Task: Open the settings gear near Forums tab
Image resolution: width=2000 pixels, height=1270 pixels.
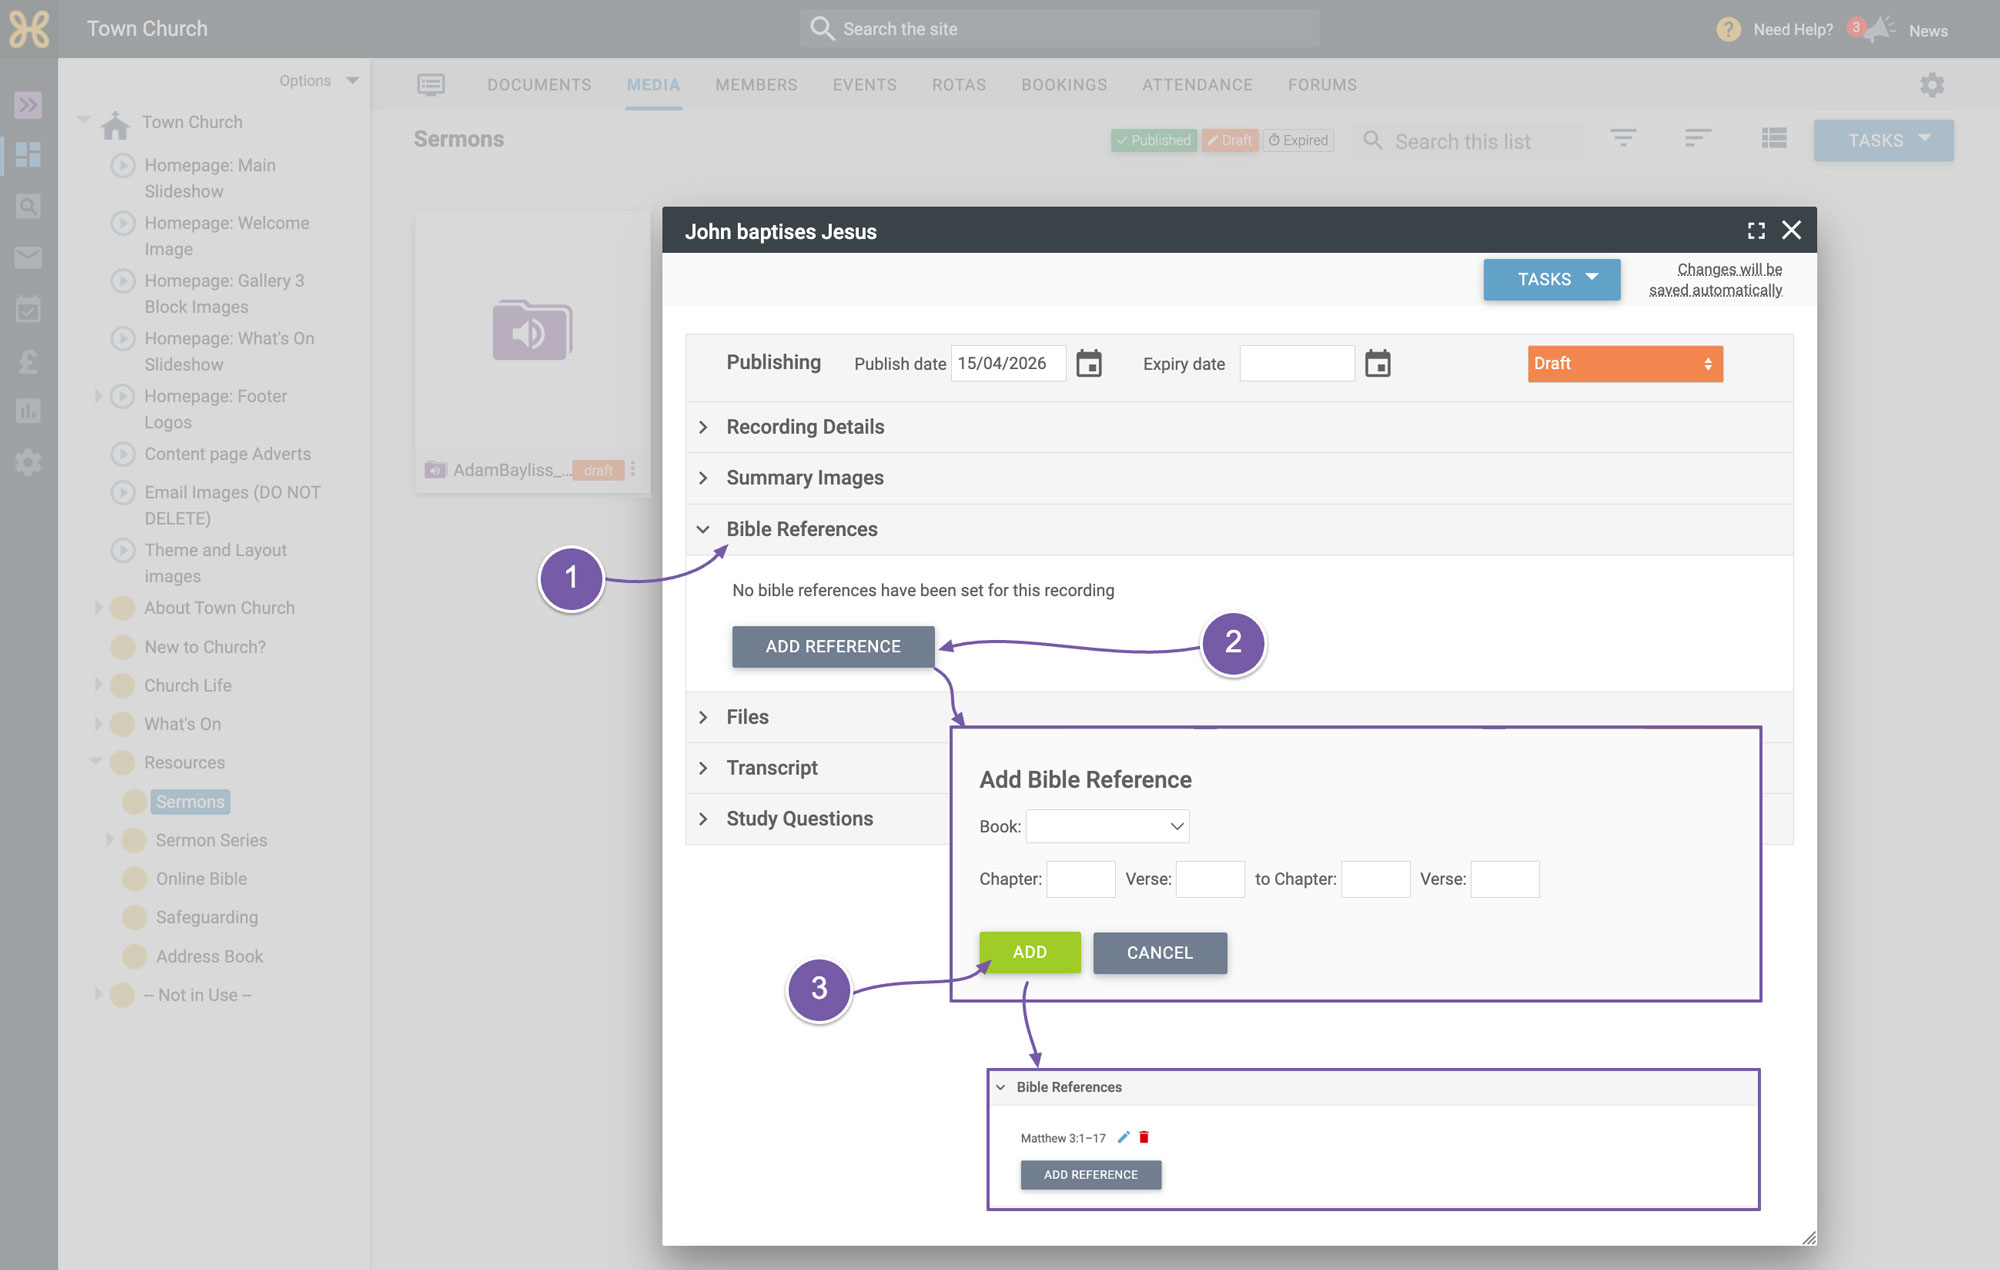Action: (1932, 85)
